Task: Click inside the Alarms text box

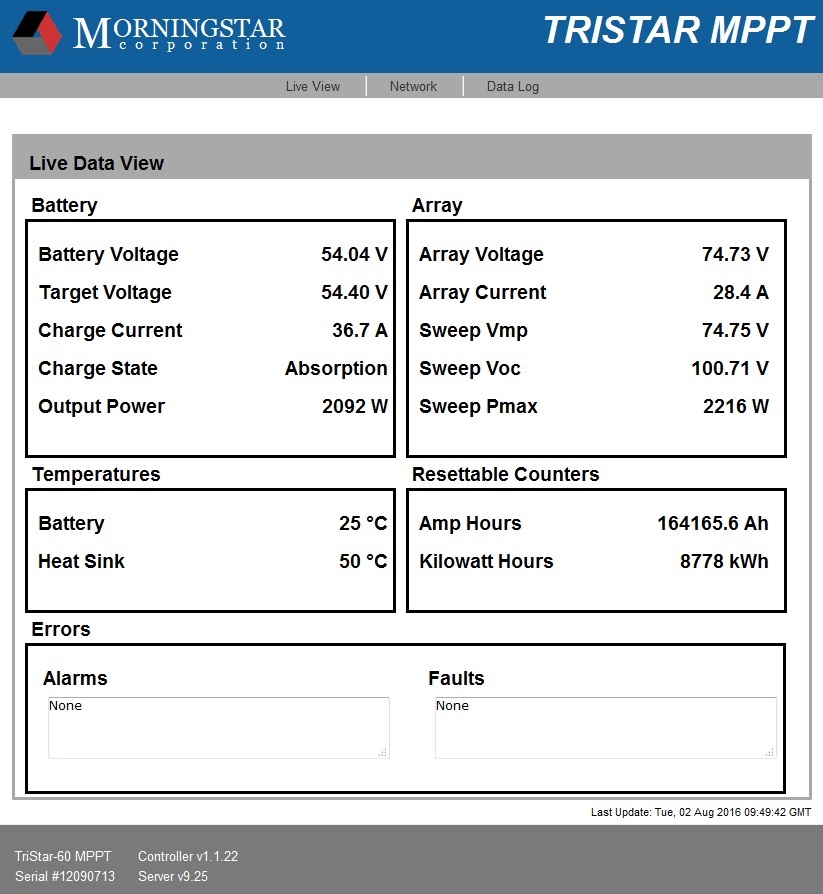Action: click(x=218, y=728)
